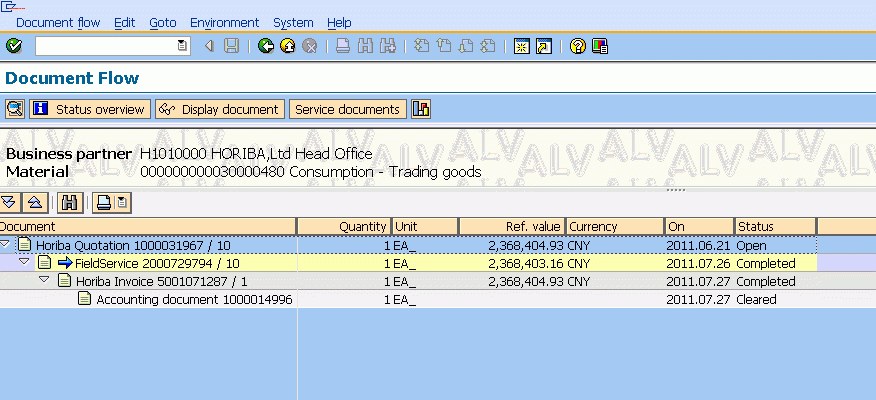876x400 pixels.
Task: Click the 2011.07.26 date cell
Action: tap(698, 263)
